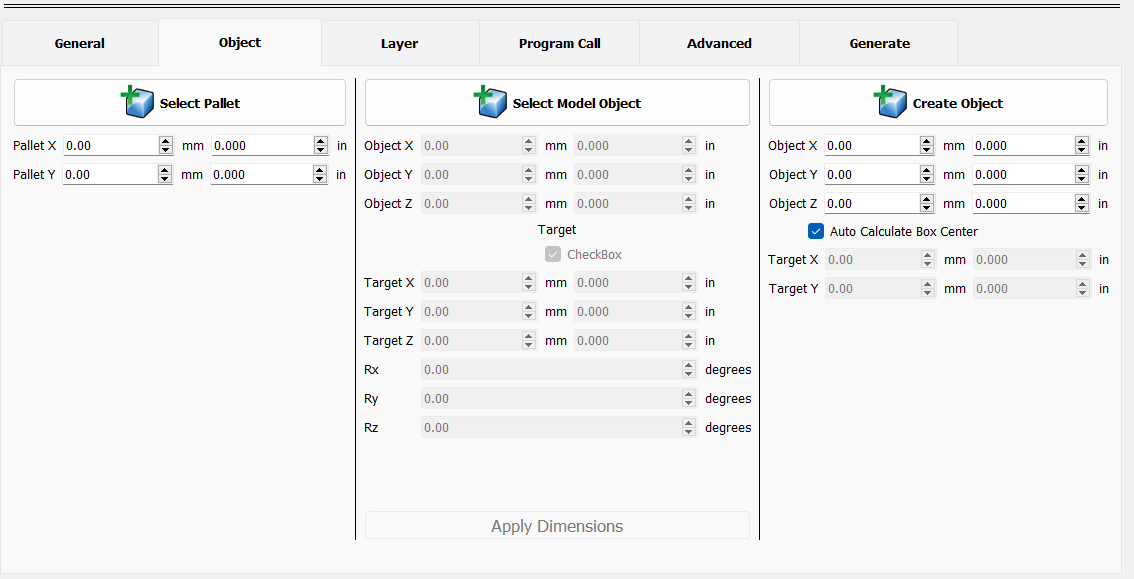Image resolution: width=1134 pixels, height=579 pixels.
Task: Open the Advanced tab
Action: point(719,44)
